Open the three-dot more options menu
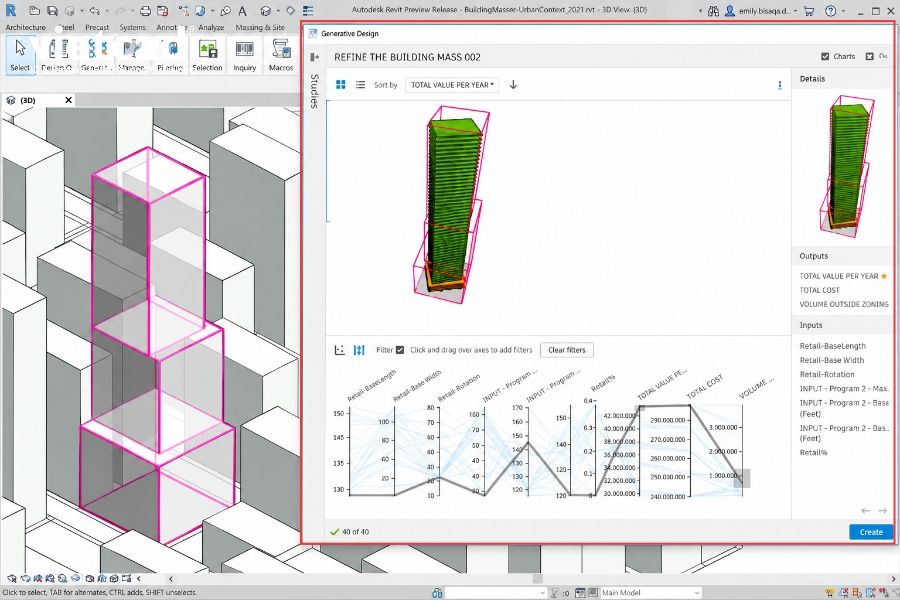The width and height of the screenshot is (900, 600). click(x=779, y=85)
